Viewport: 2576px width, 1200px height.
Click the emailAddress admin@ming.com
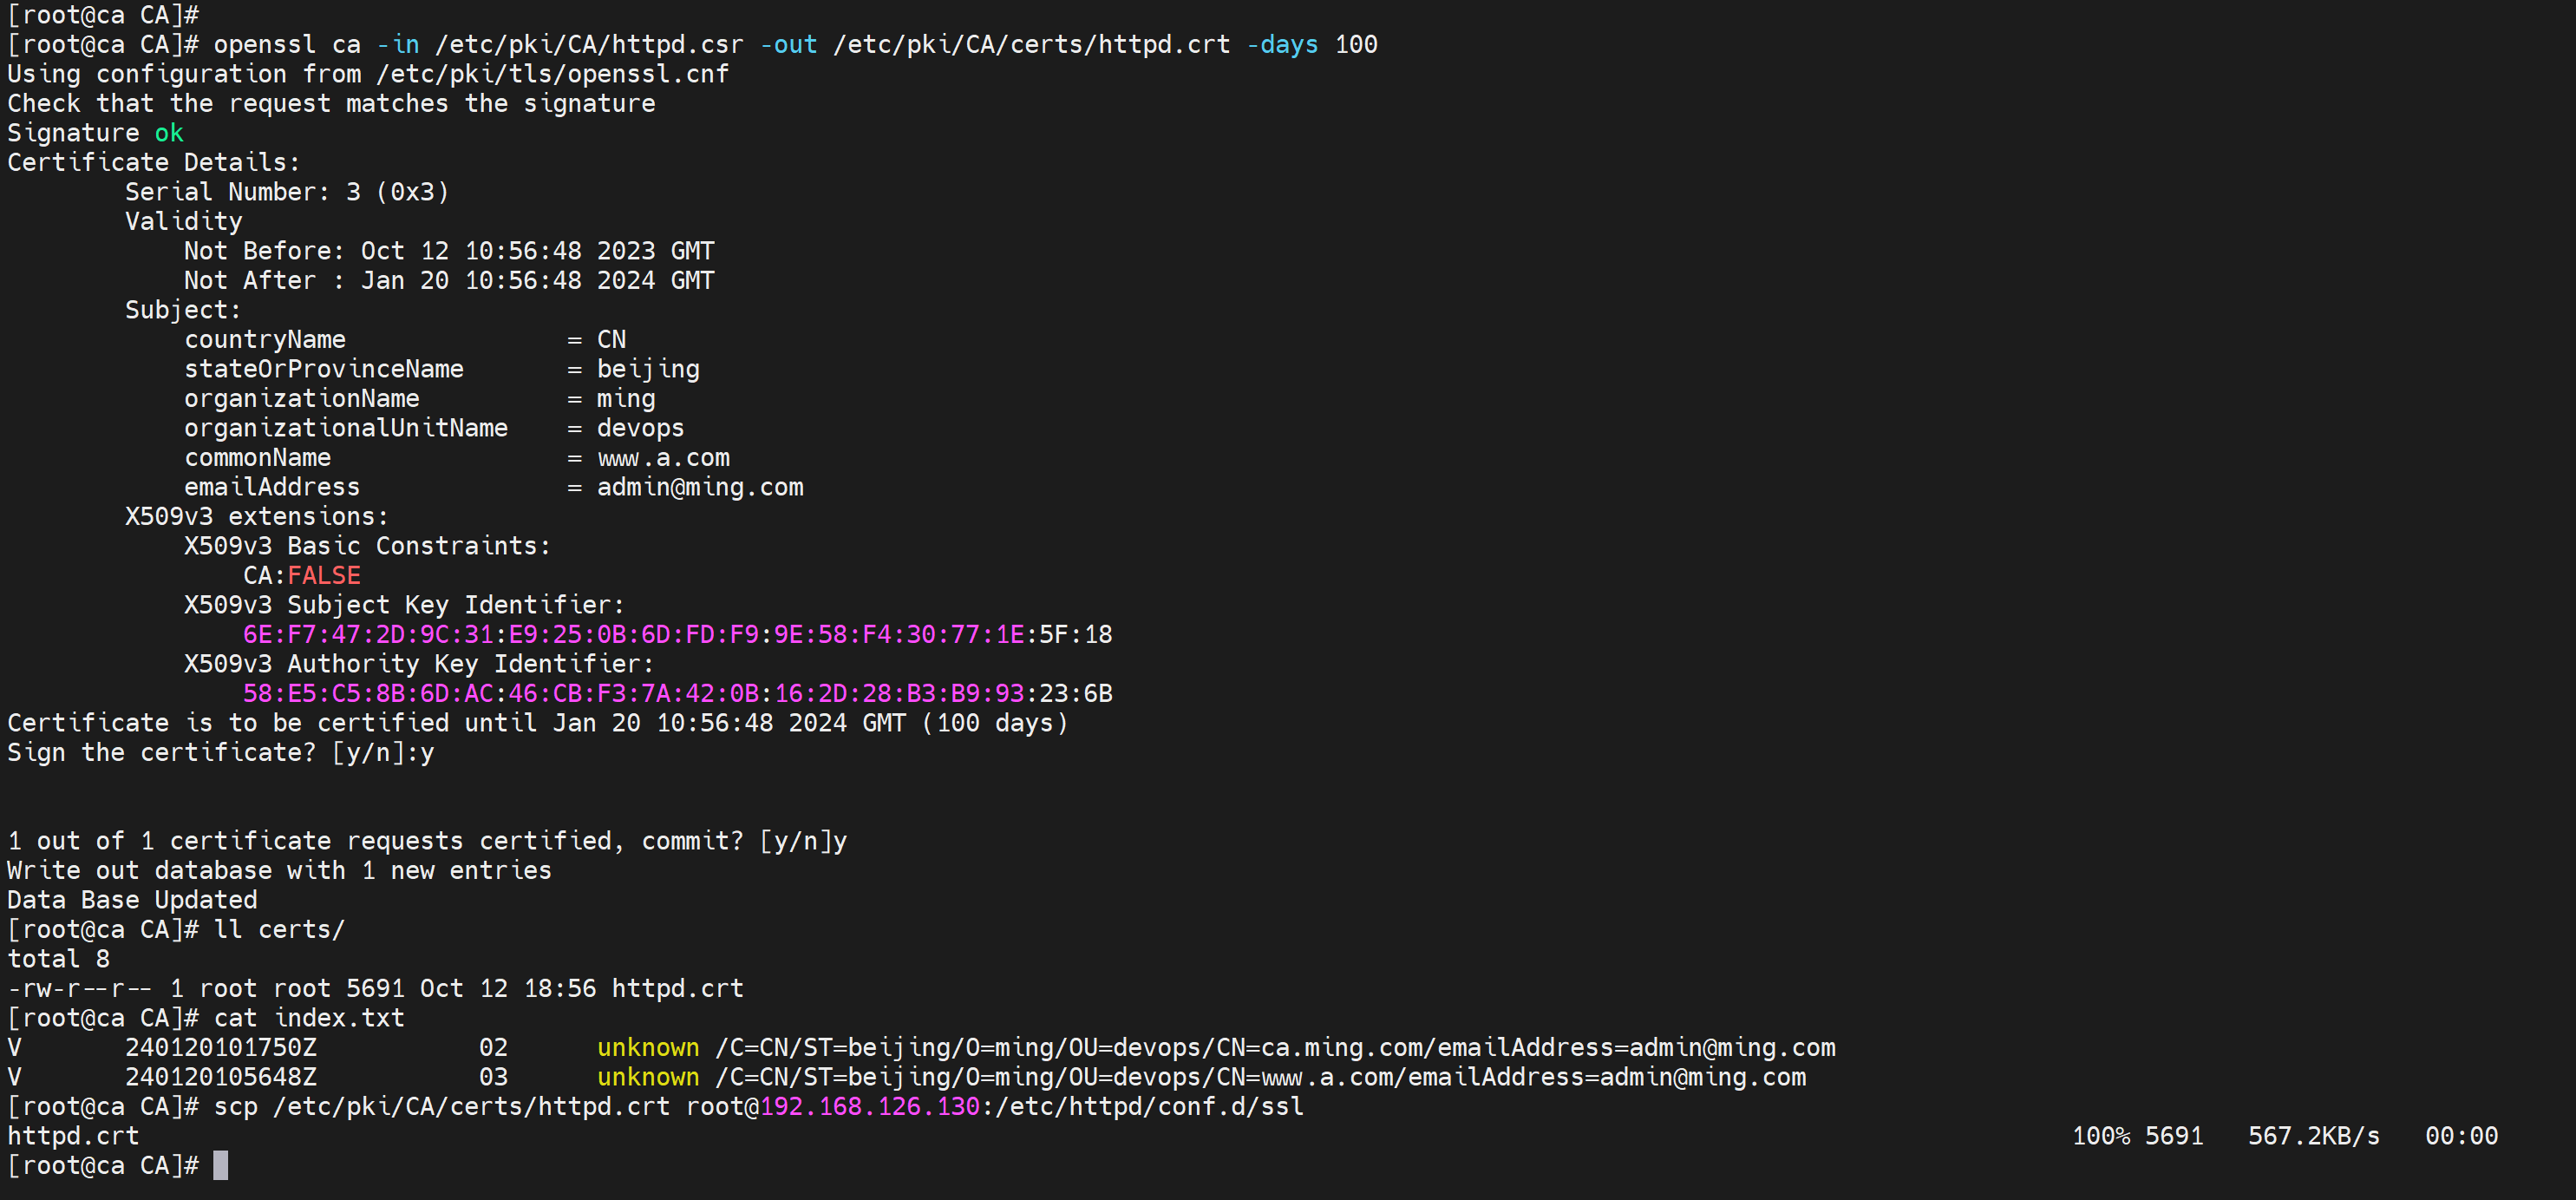point(700,487)
